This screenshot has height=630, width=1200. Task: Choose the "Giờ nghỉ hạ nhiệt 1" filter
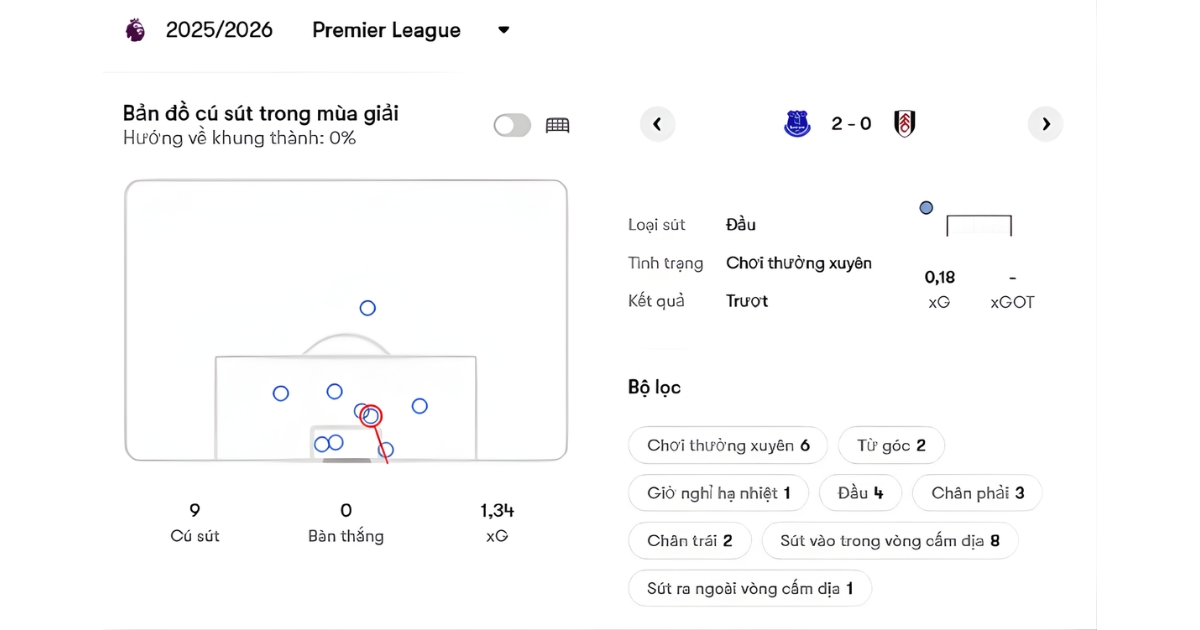pyautogui.click(x=718, y=493)
